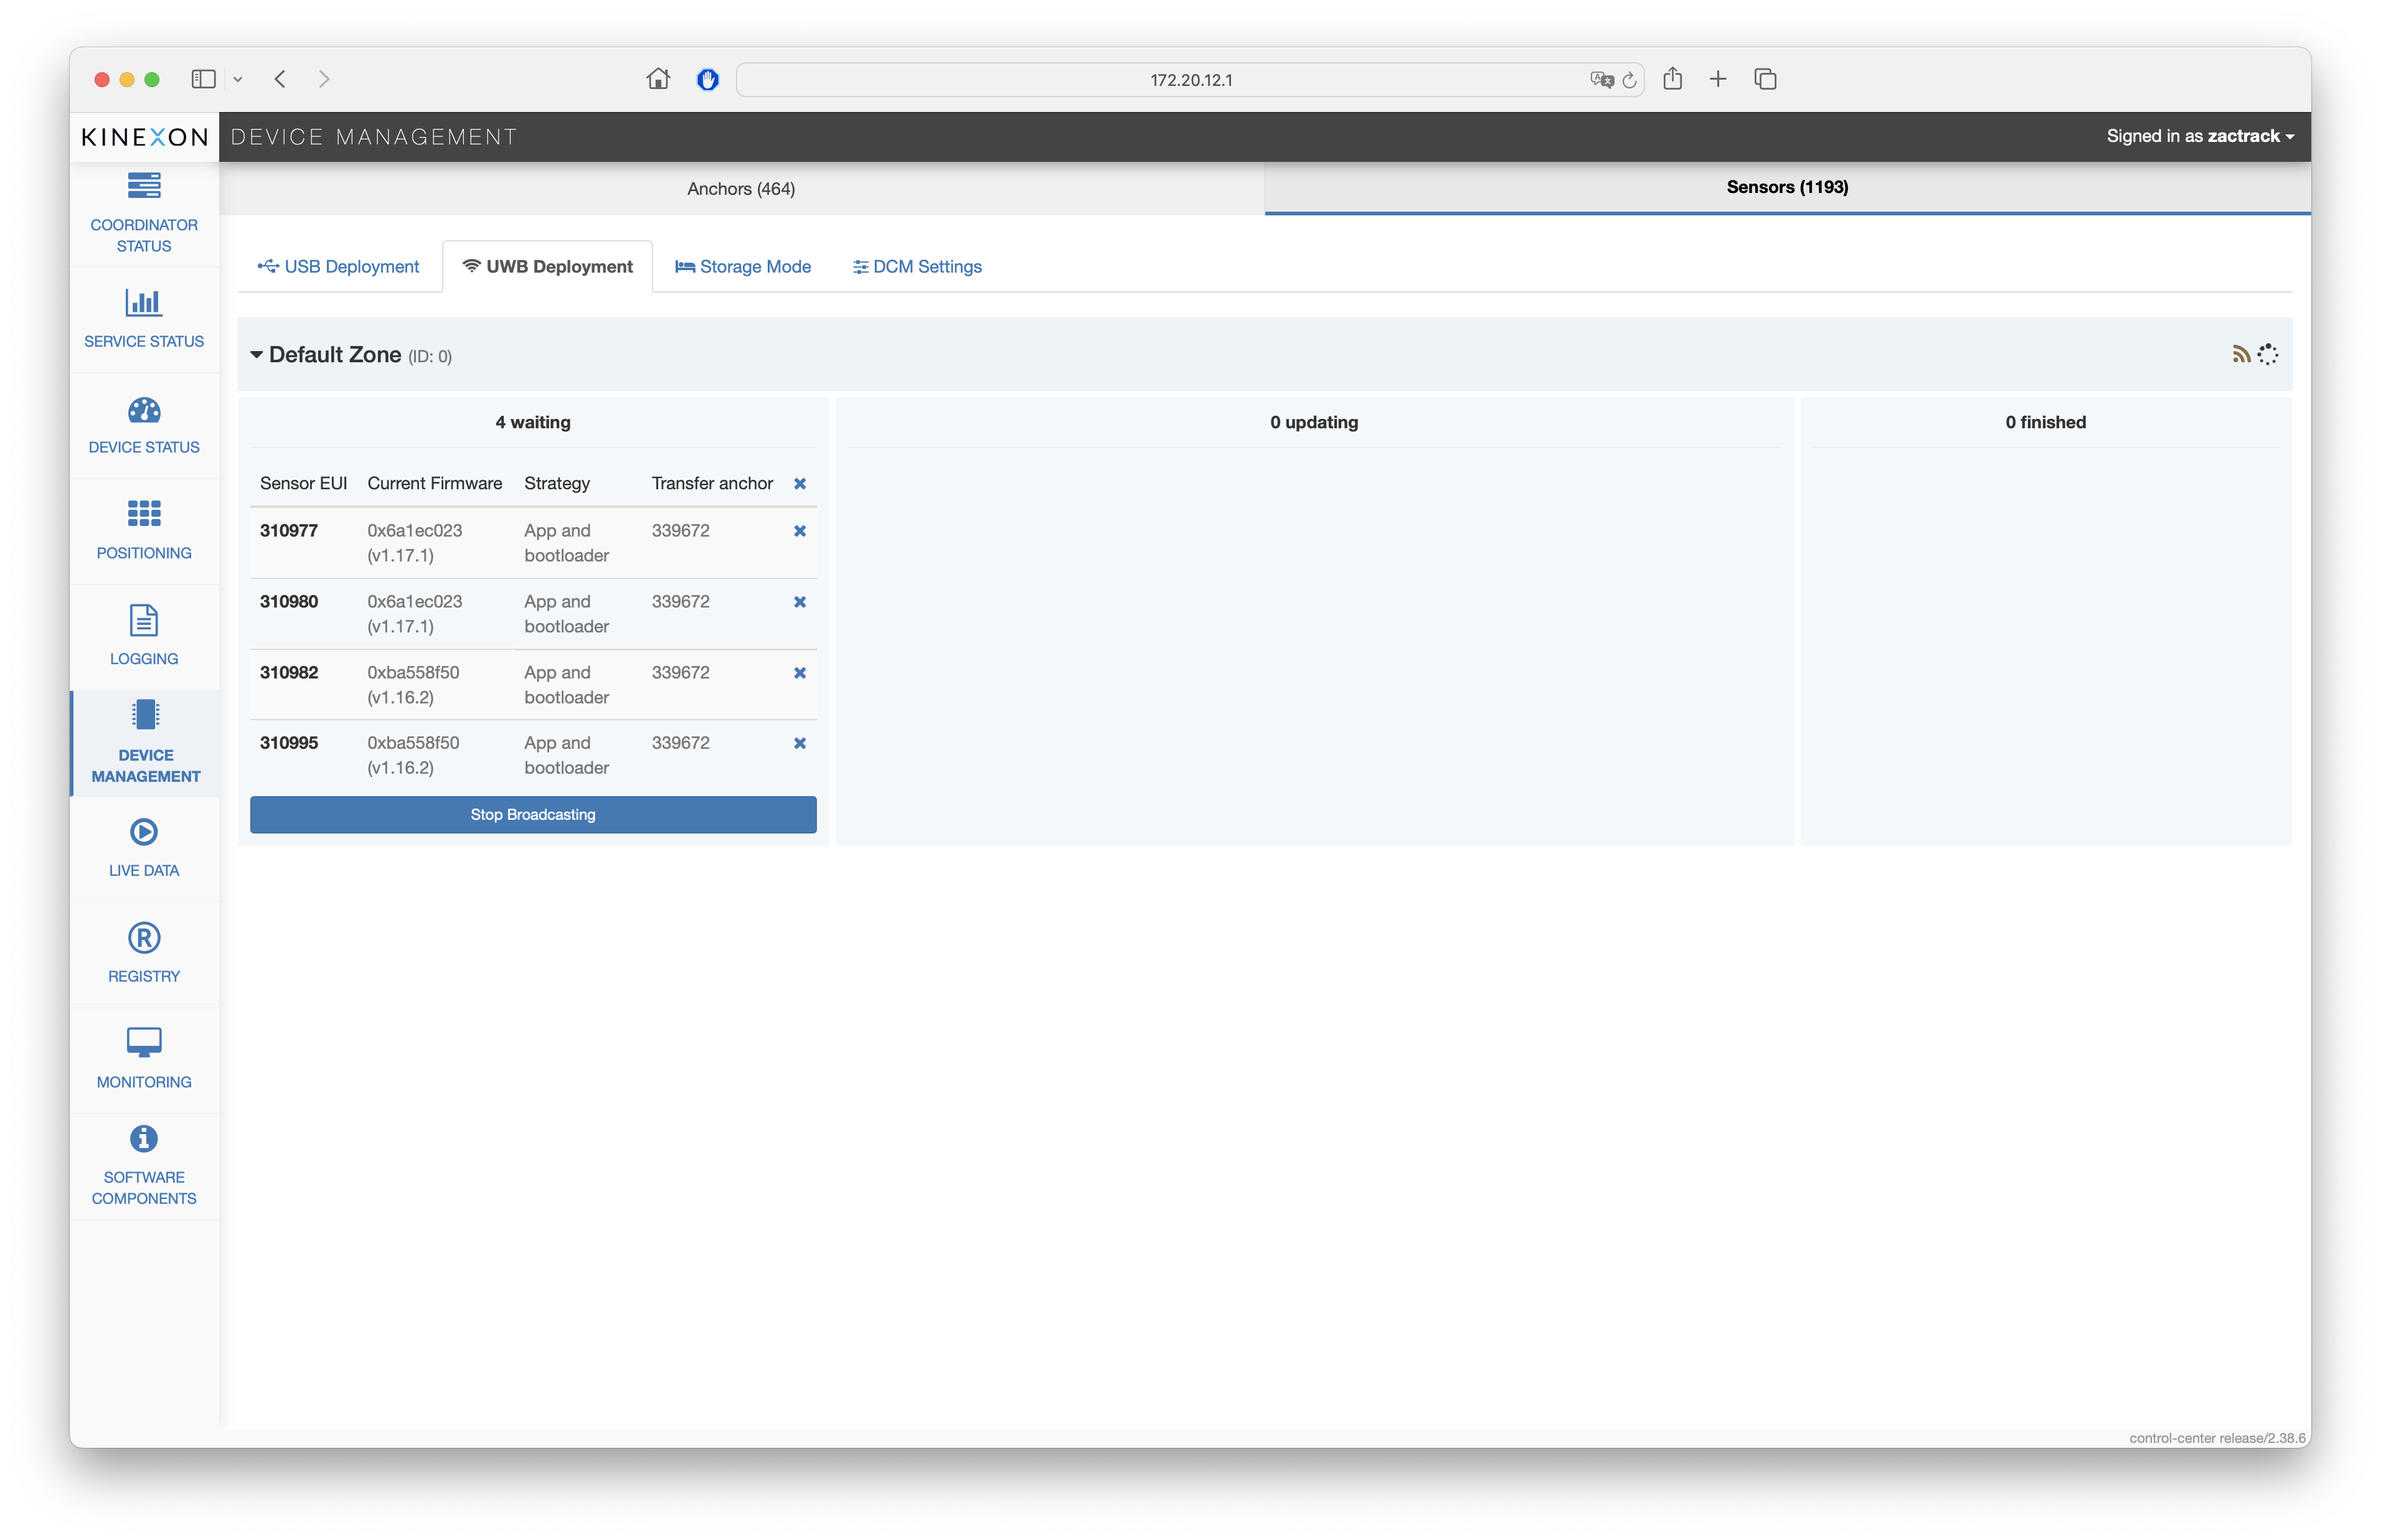The width and height of the screenshot is (2381, 1540).
Task: Open the Software Components info icon
Action: pos(144,1139)
